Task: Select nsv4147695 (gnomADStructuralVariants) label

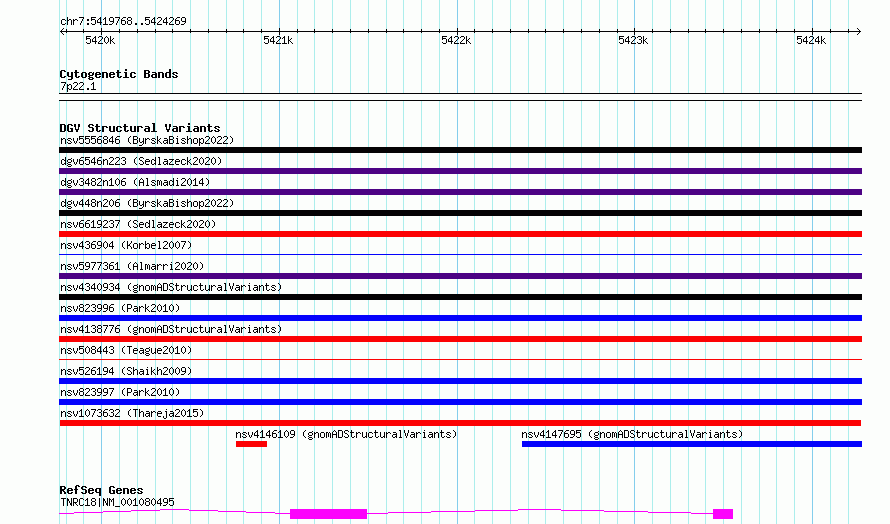Action: coord(632,434)
